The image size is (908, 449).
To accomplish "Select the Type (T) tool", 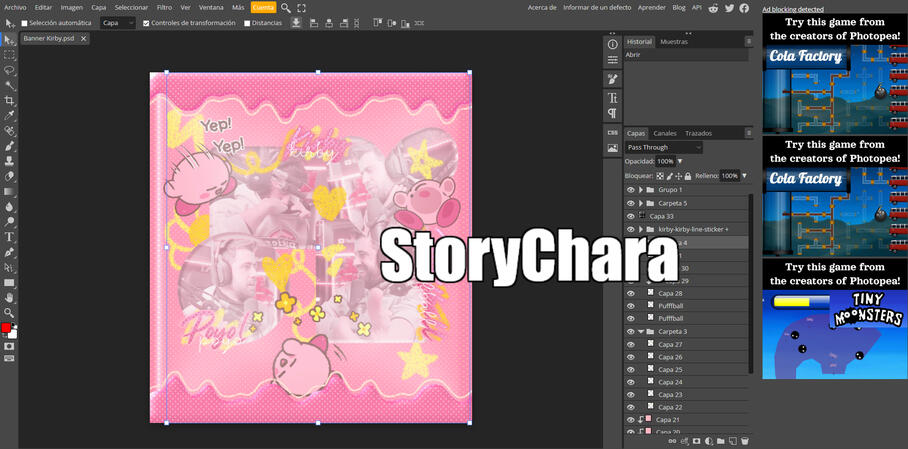I will 10,237.
